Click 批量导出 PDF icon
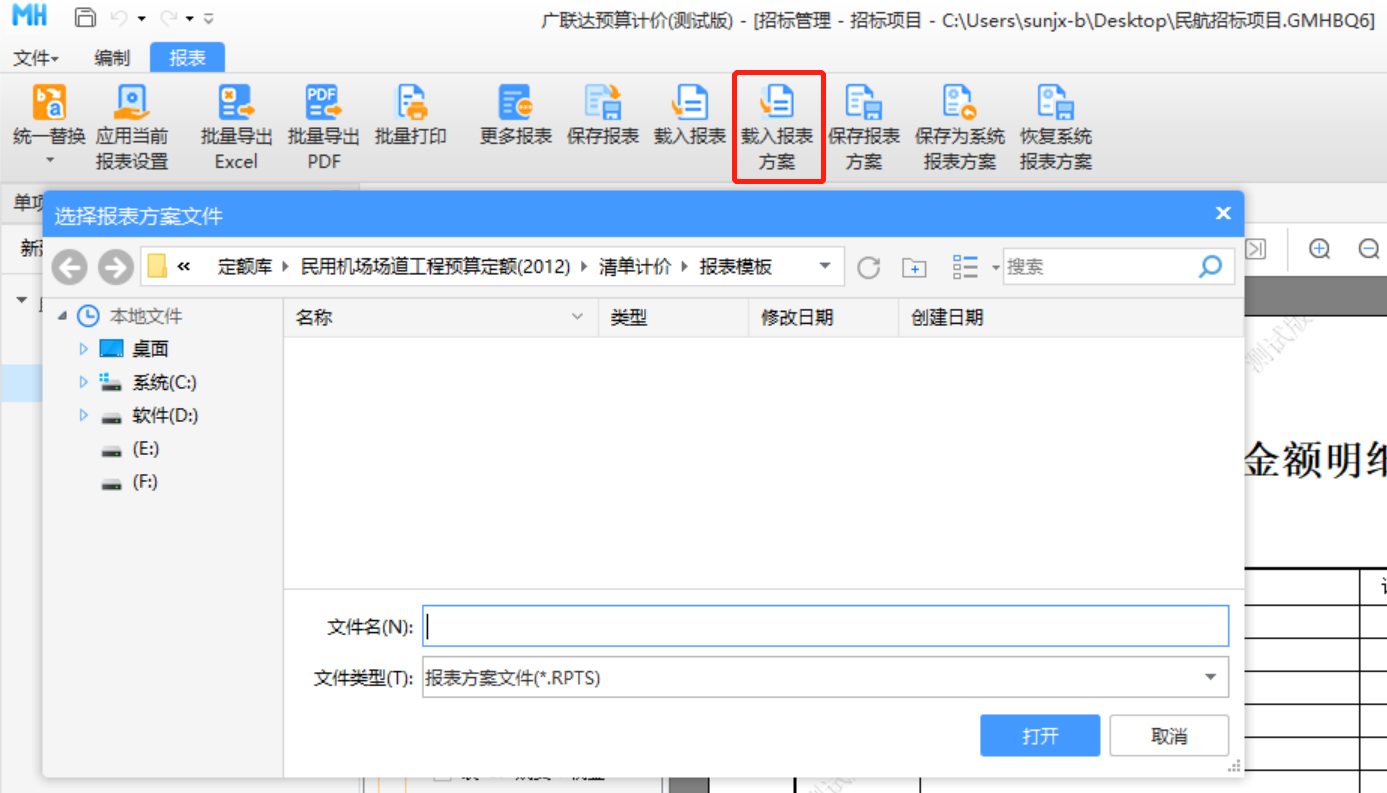 click(x=323, y=103)
